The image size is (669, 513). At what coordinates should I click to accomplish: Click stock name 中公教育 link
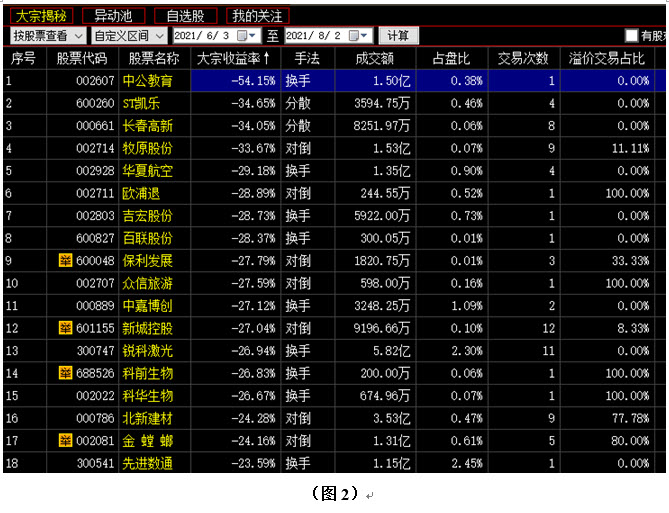coord(147,80)
